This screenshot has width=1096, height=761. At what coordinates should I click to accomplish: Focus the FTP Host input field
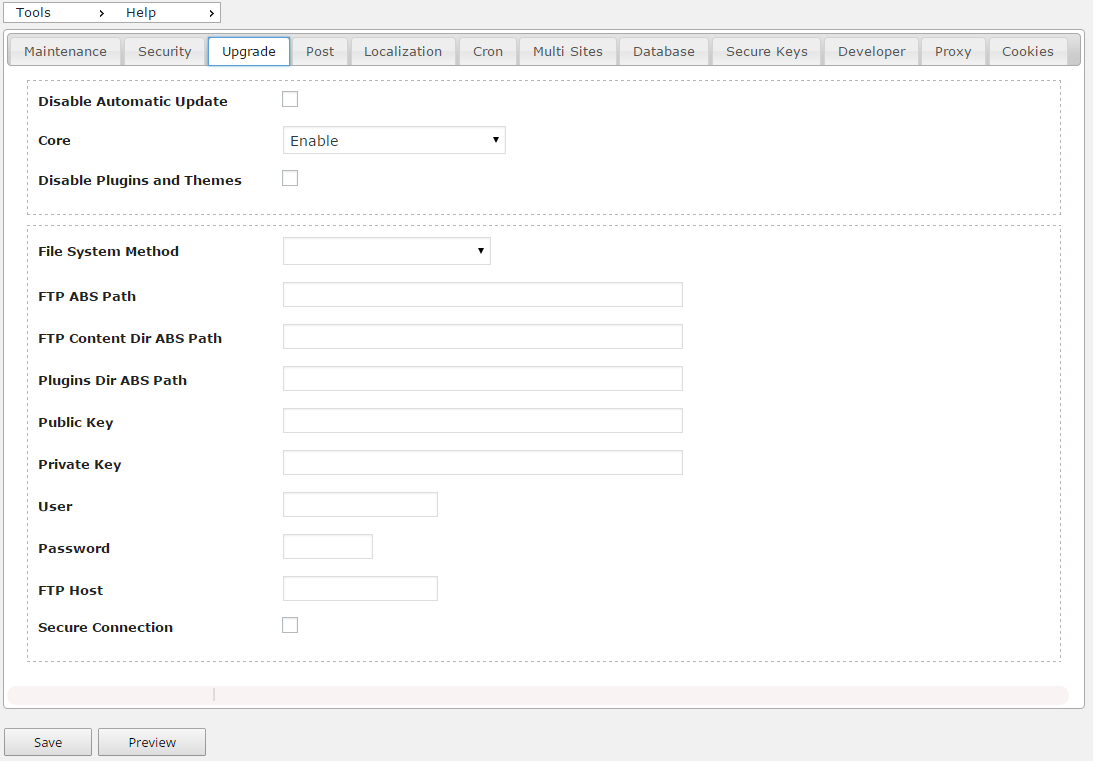(361, 588)
